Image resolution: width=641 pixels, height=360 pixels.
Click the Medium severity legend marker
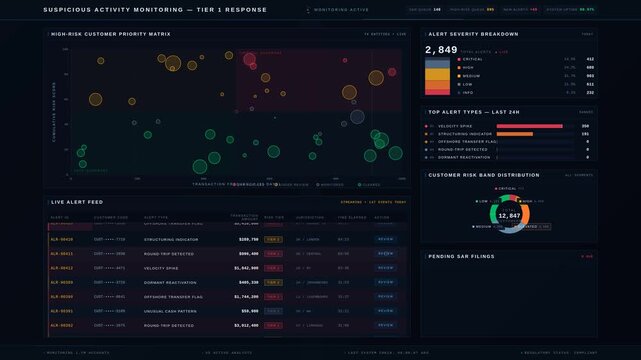click(x=459, y=76)
